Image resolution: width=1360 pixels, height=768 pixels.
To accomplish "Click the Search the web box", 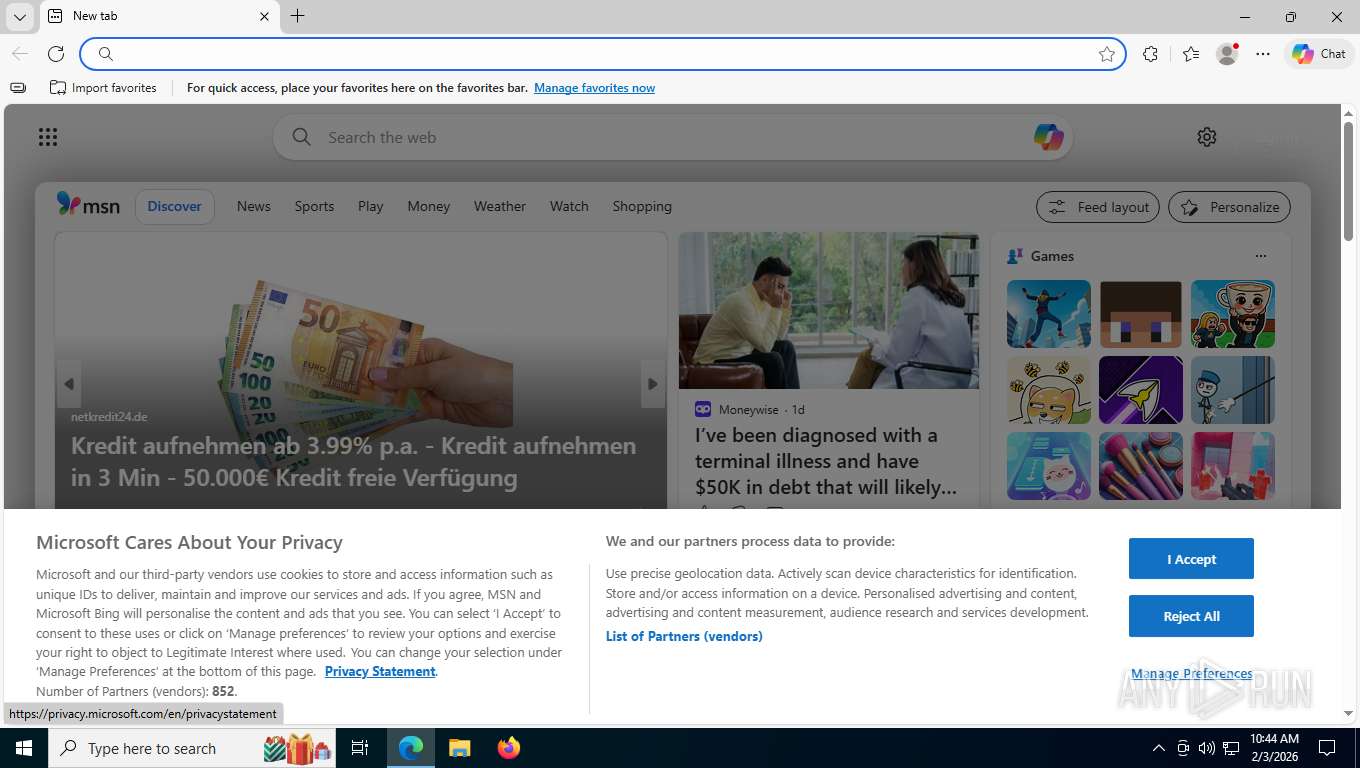I will tap(672, 137).
